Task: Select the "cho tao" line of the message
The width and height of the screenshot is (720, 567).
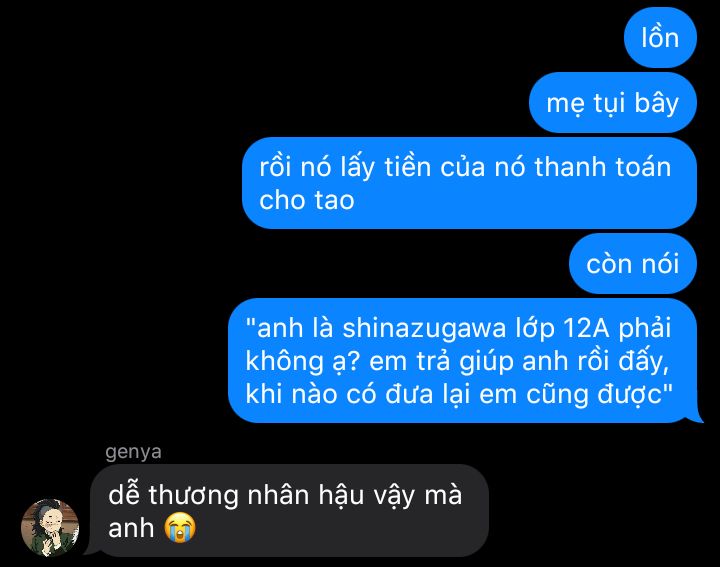Action: [307, 200]
